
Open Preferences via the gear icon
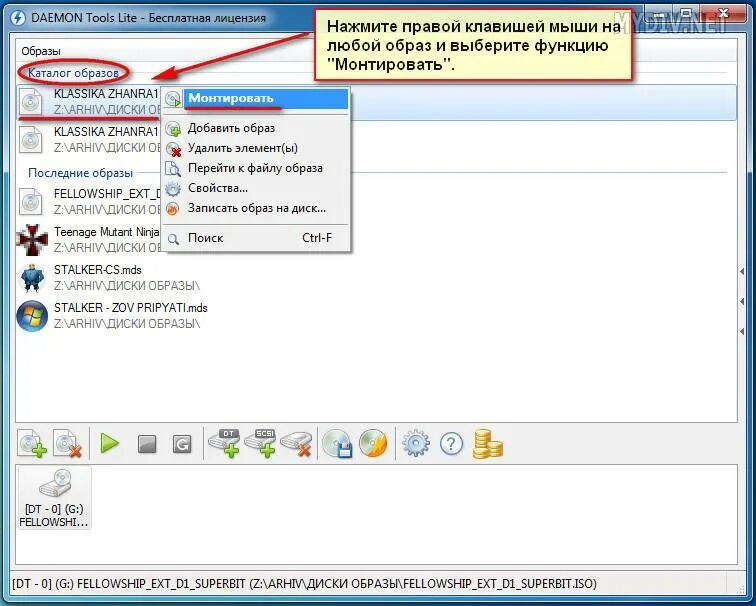click(416, 444)
